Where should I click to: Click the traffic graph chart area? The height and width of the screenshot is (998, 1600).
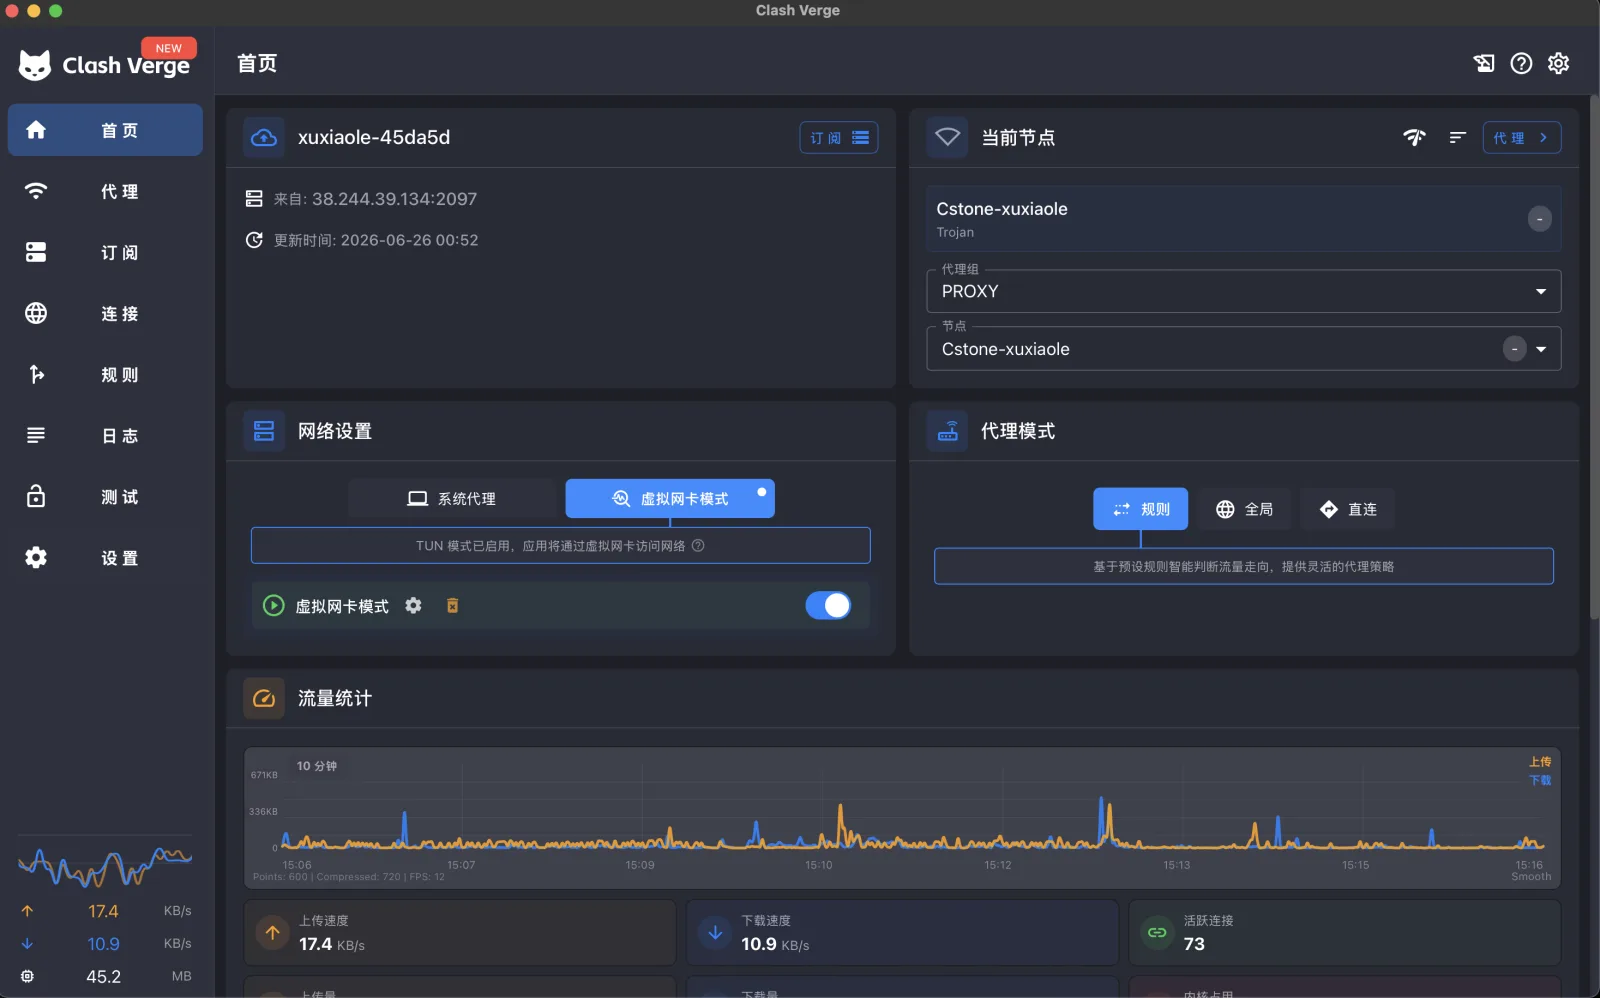(902, 817)
